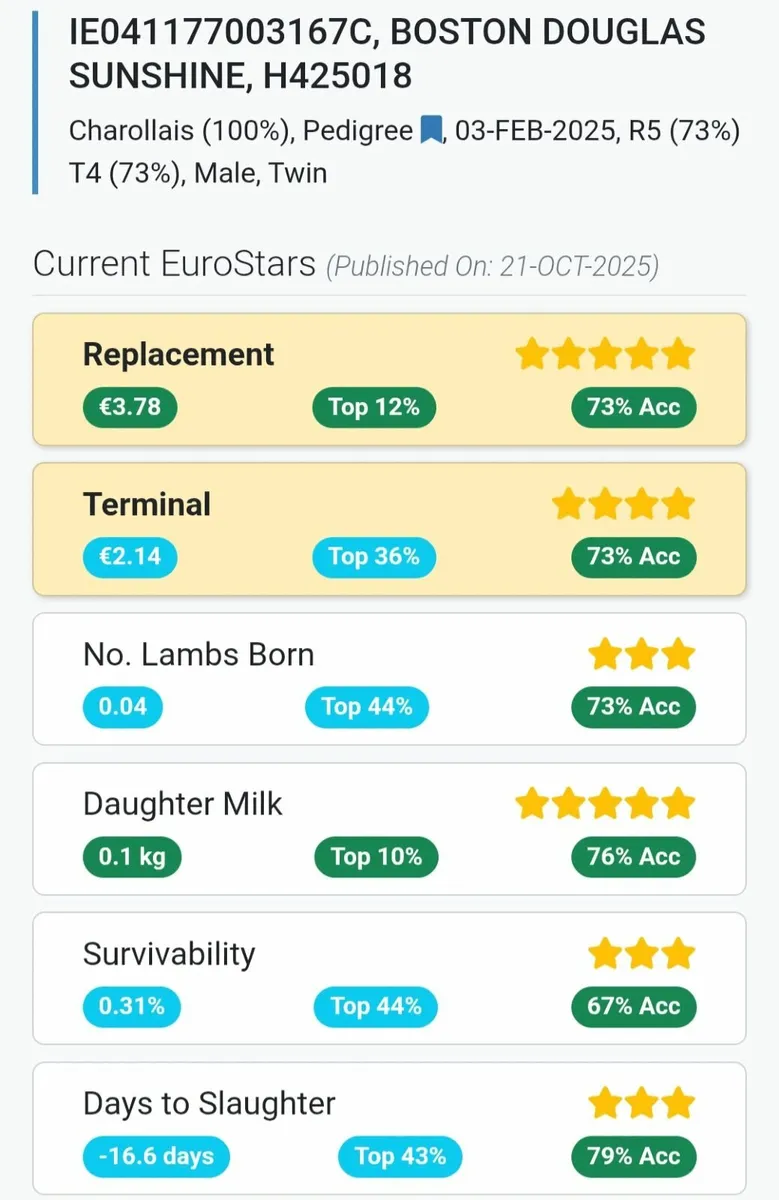Click the No. Lambs Born star rating

pos(641,654)
